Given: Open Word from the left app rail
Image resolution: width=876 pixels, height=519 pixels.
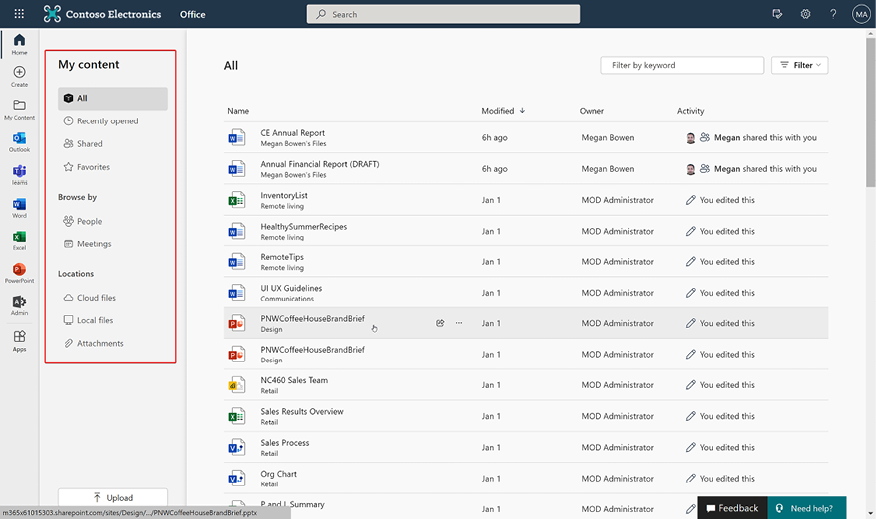Looking at the screenshot, I should (20, 208).
